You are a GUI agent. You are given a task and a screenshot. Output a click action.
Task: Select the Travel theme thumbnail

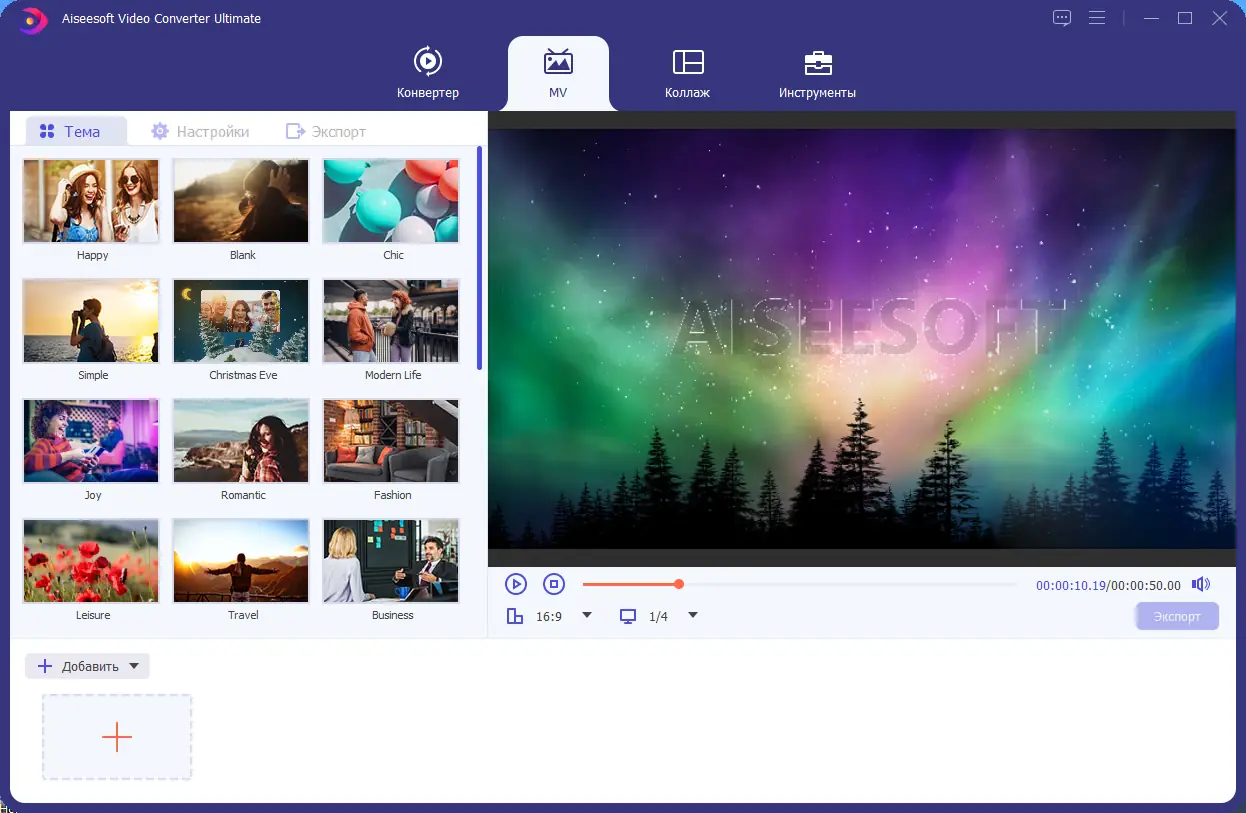[241, 561]
